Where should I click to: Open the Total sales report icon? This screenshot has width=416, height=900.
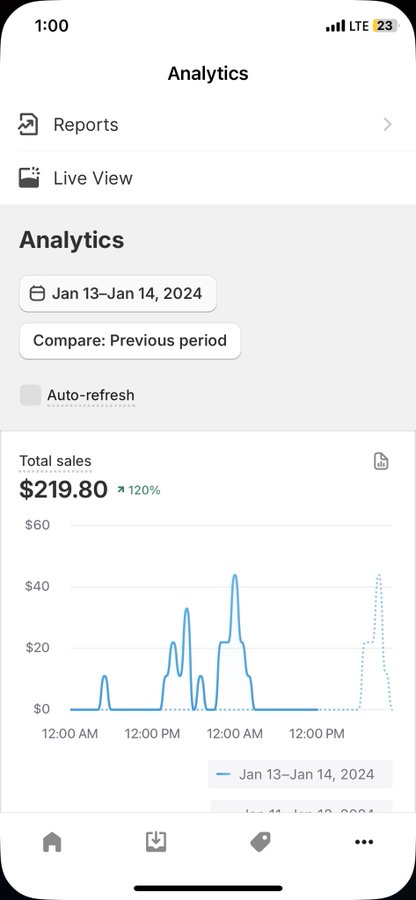coord(381,461)
